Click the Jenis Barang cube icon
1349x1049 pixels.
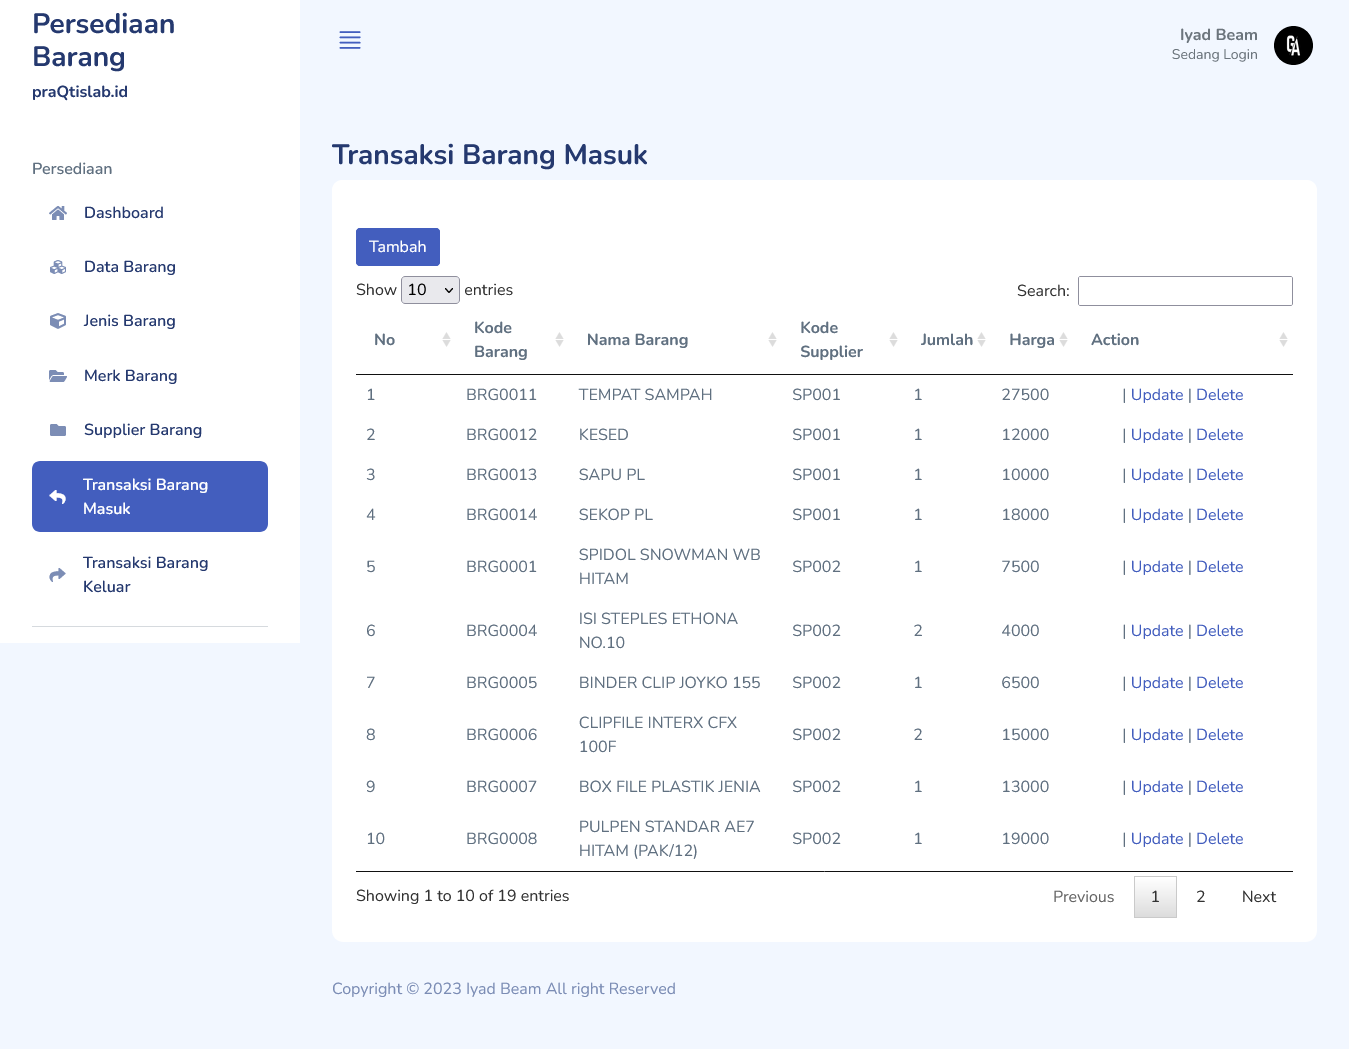click(x=58, y=321)
